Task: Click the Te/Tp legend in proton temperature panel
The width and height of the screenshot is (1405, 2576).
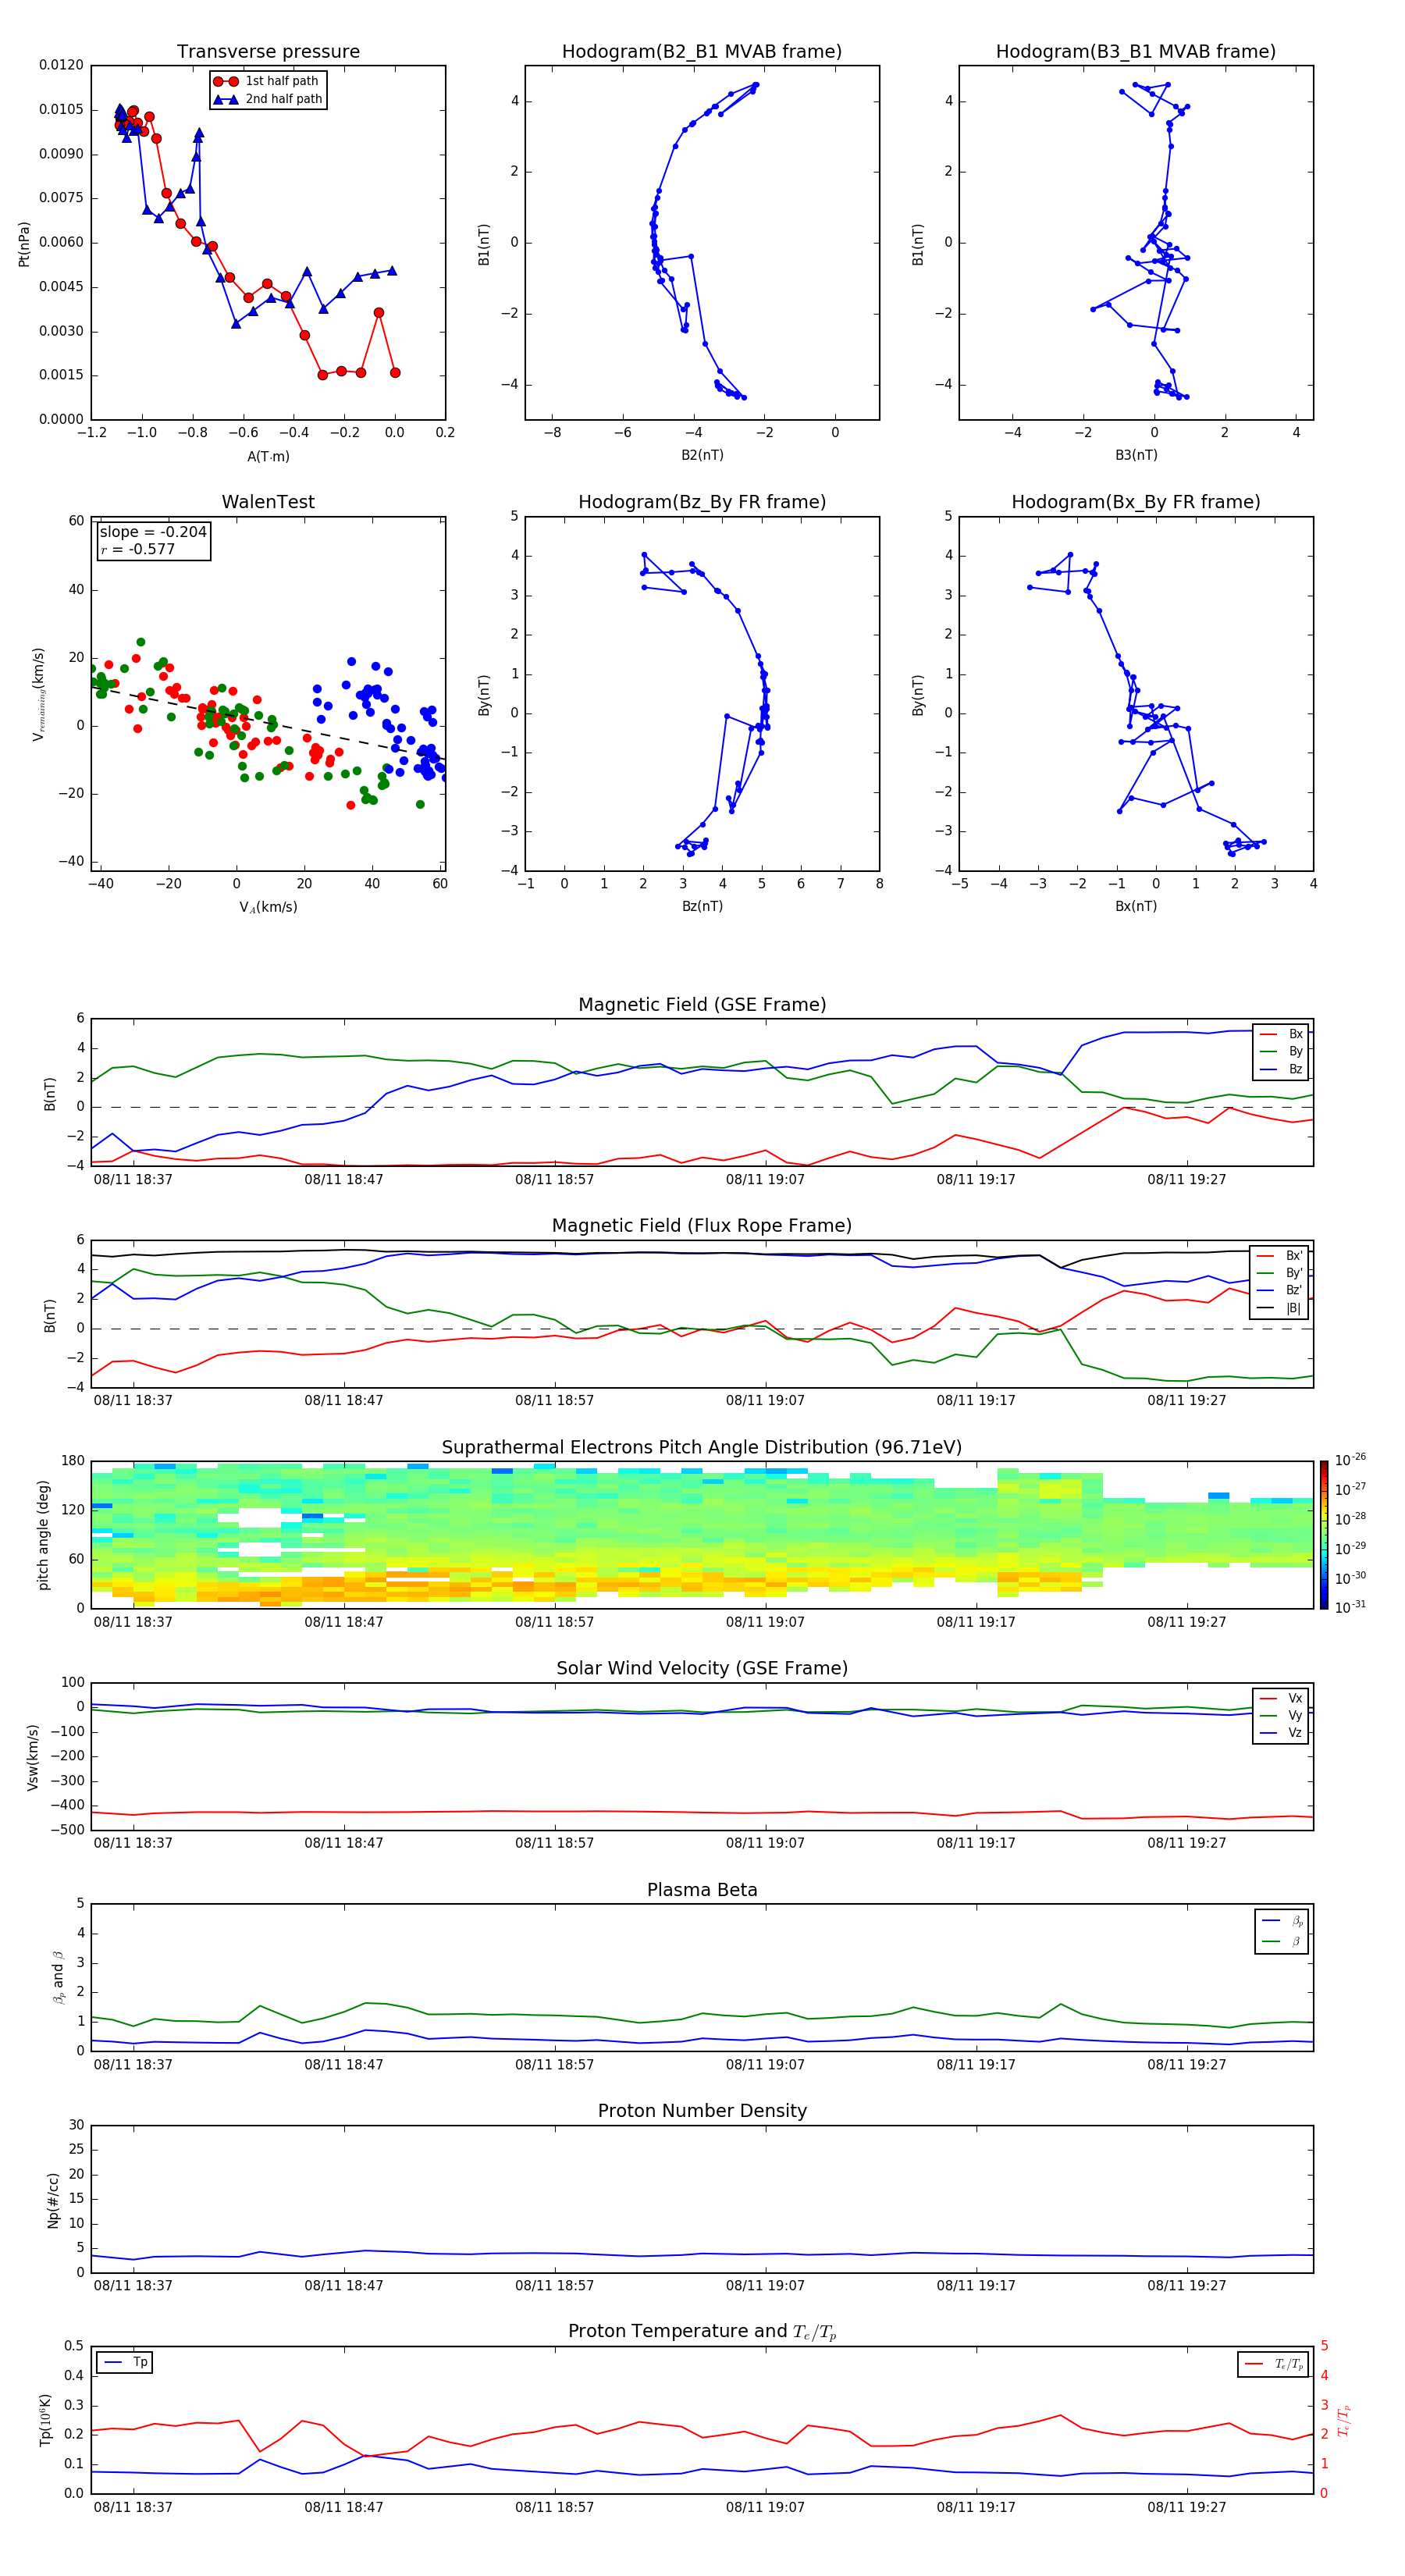Action: pyautogui.click(x=1273, y=2365)
